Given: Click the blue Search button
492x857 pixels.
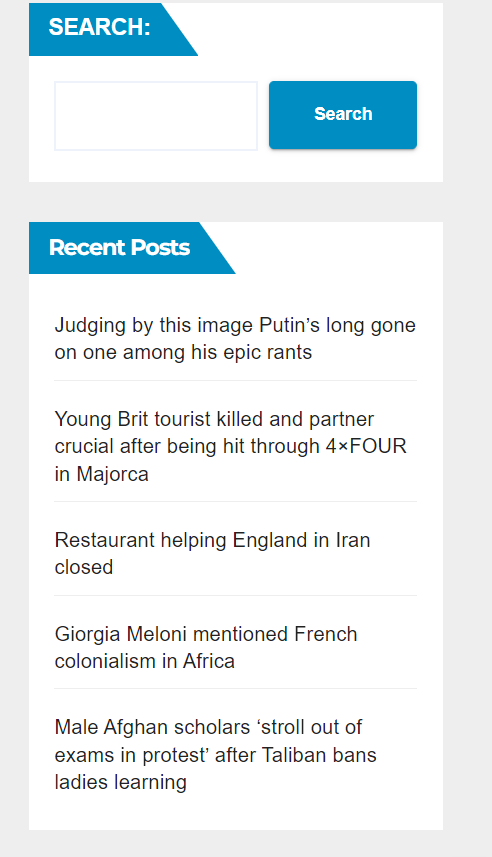Looking at the screenshot, I should (x=343, y=115).
